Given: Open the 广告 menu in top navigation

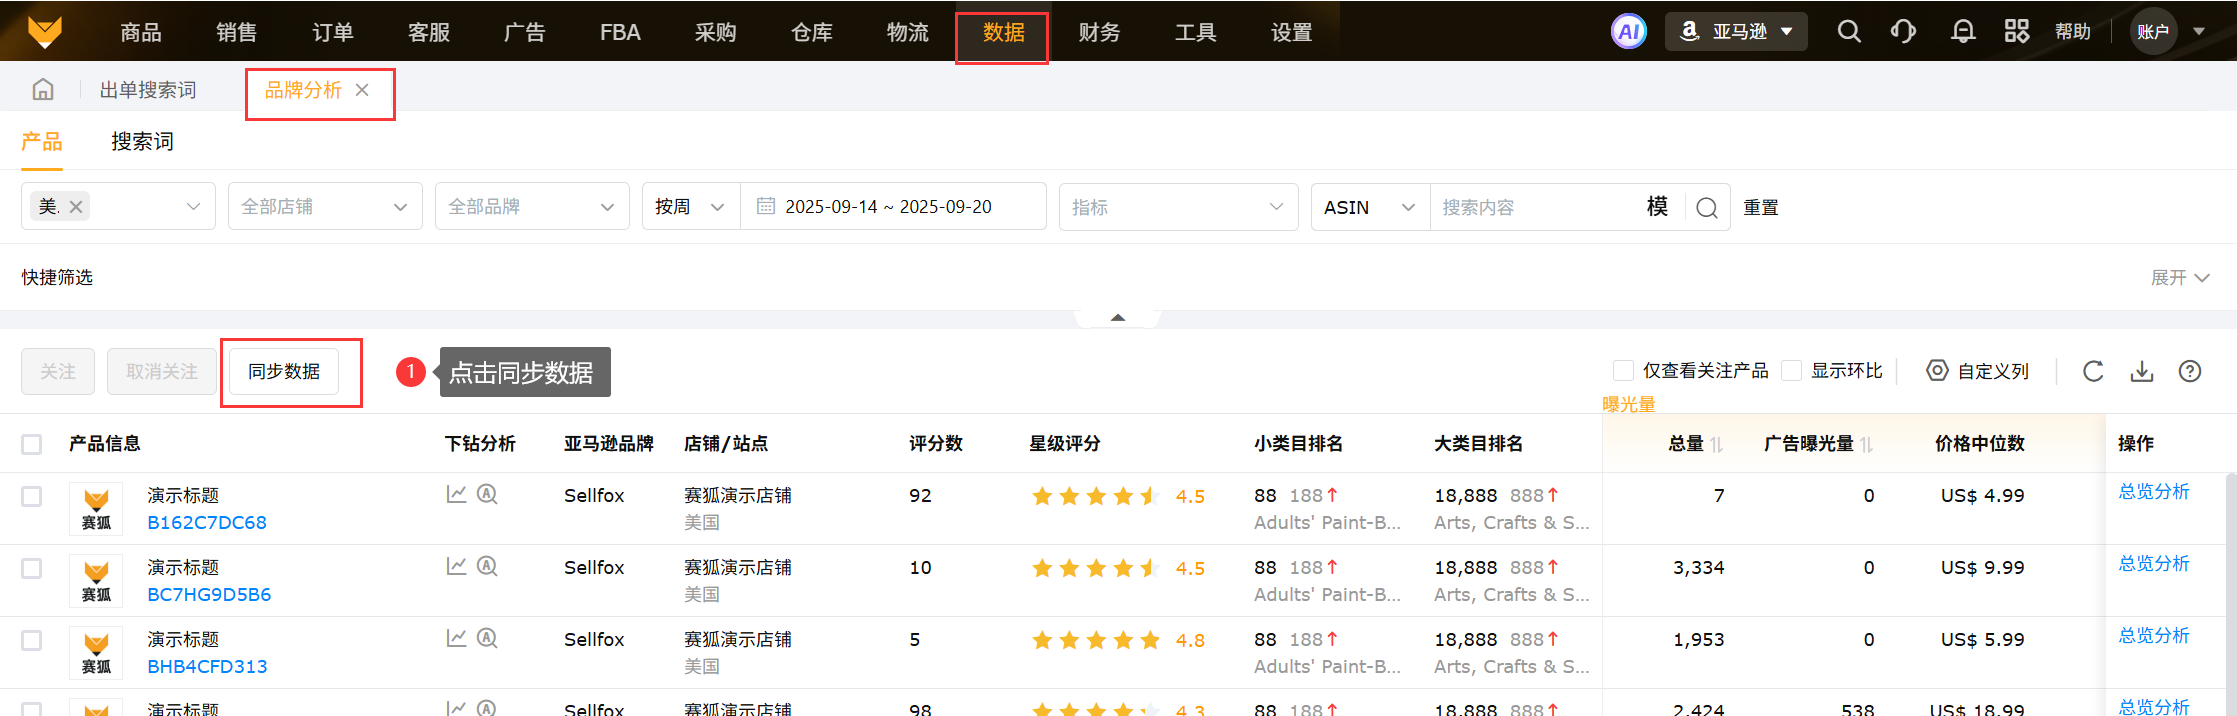Looking at the screenshot, I should coord(524,32).
